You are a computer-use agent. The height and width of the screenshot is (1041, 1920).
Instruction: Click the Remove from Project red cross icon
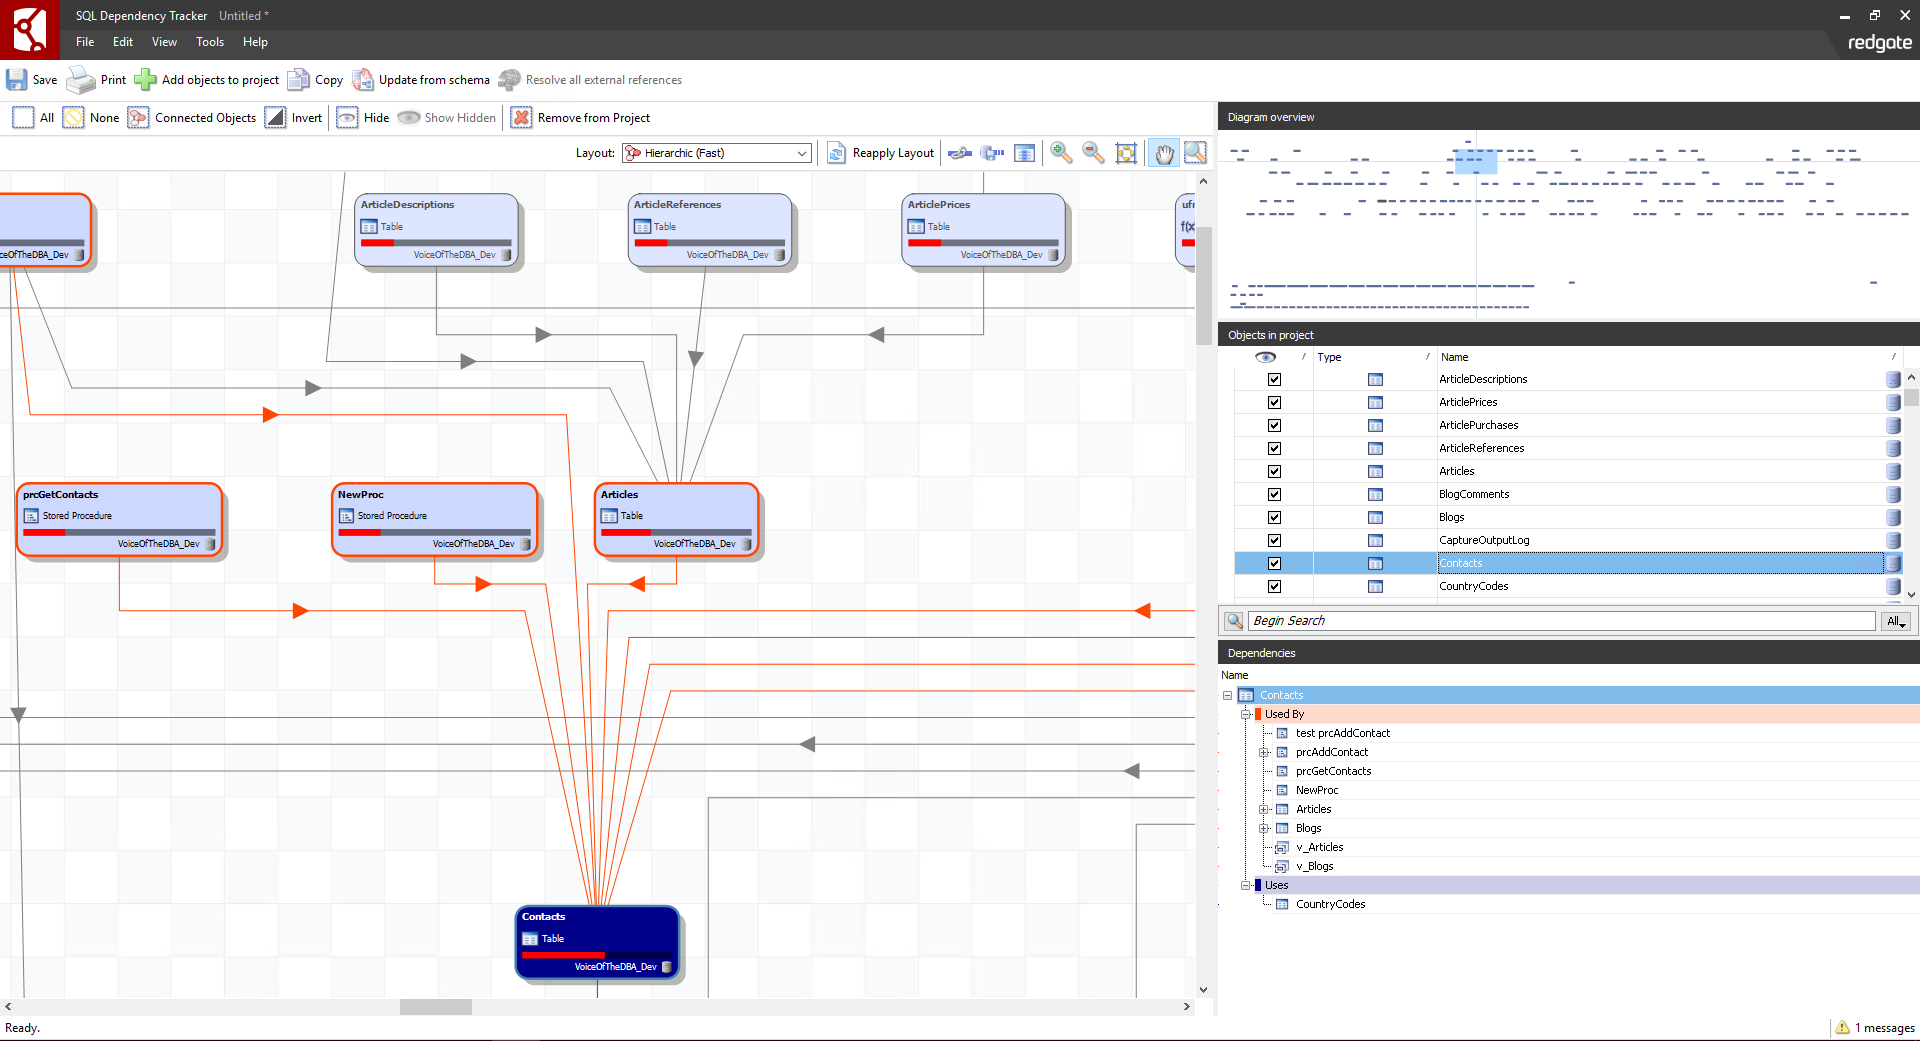pos(521,117)
